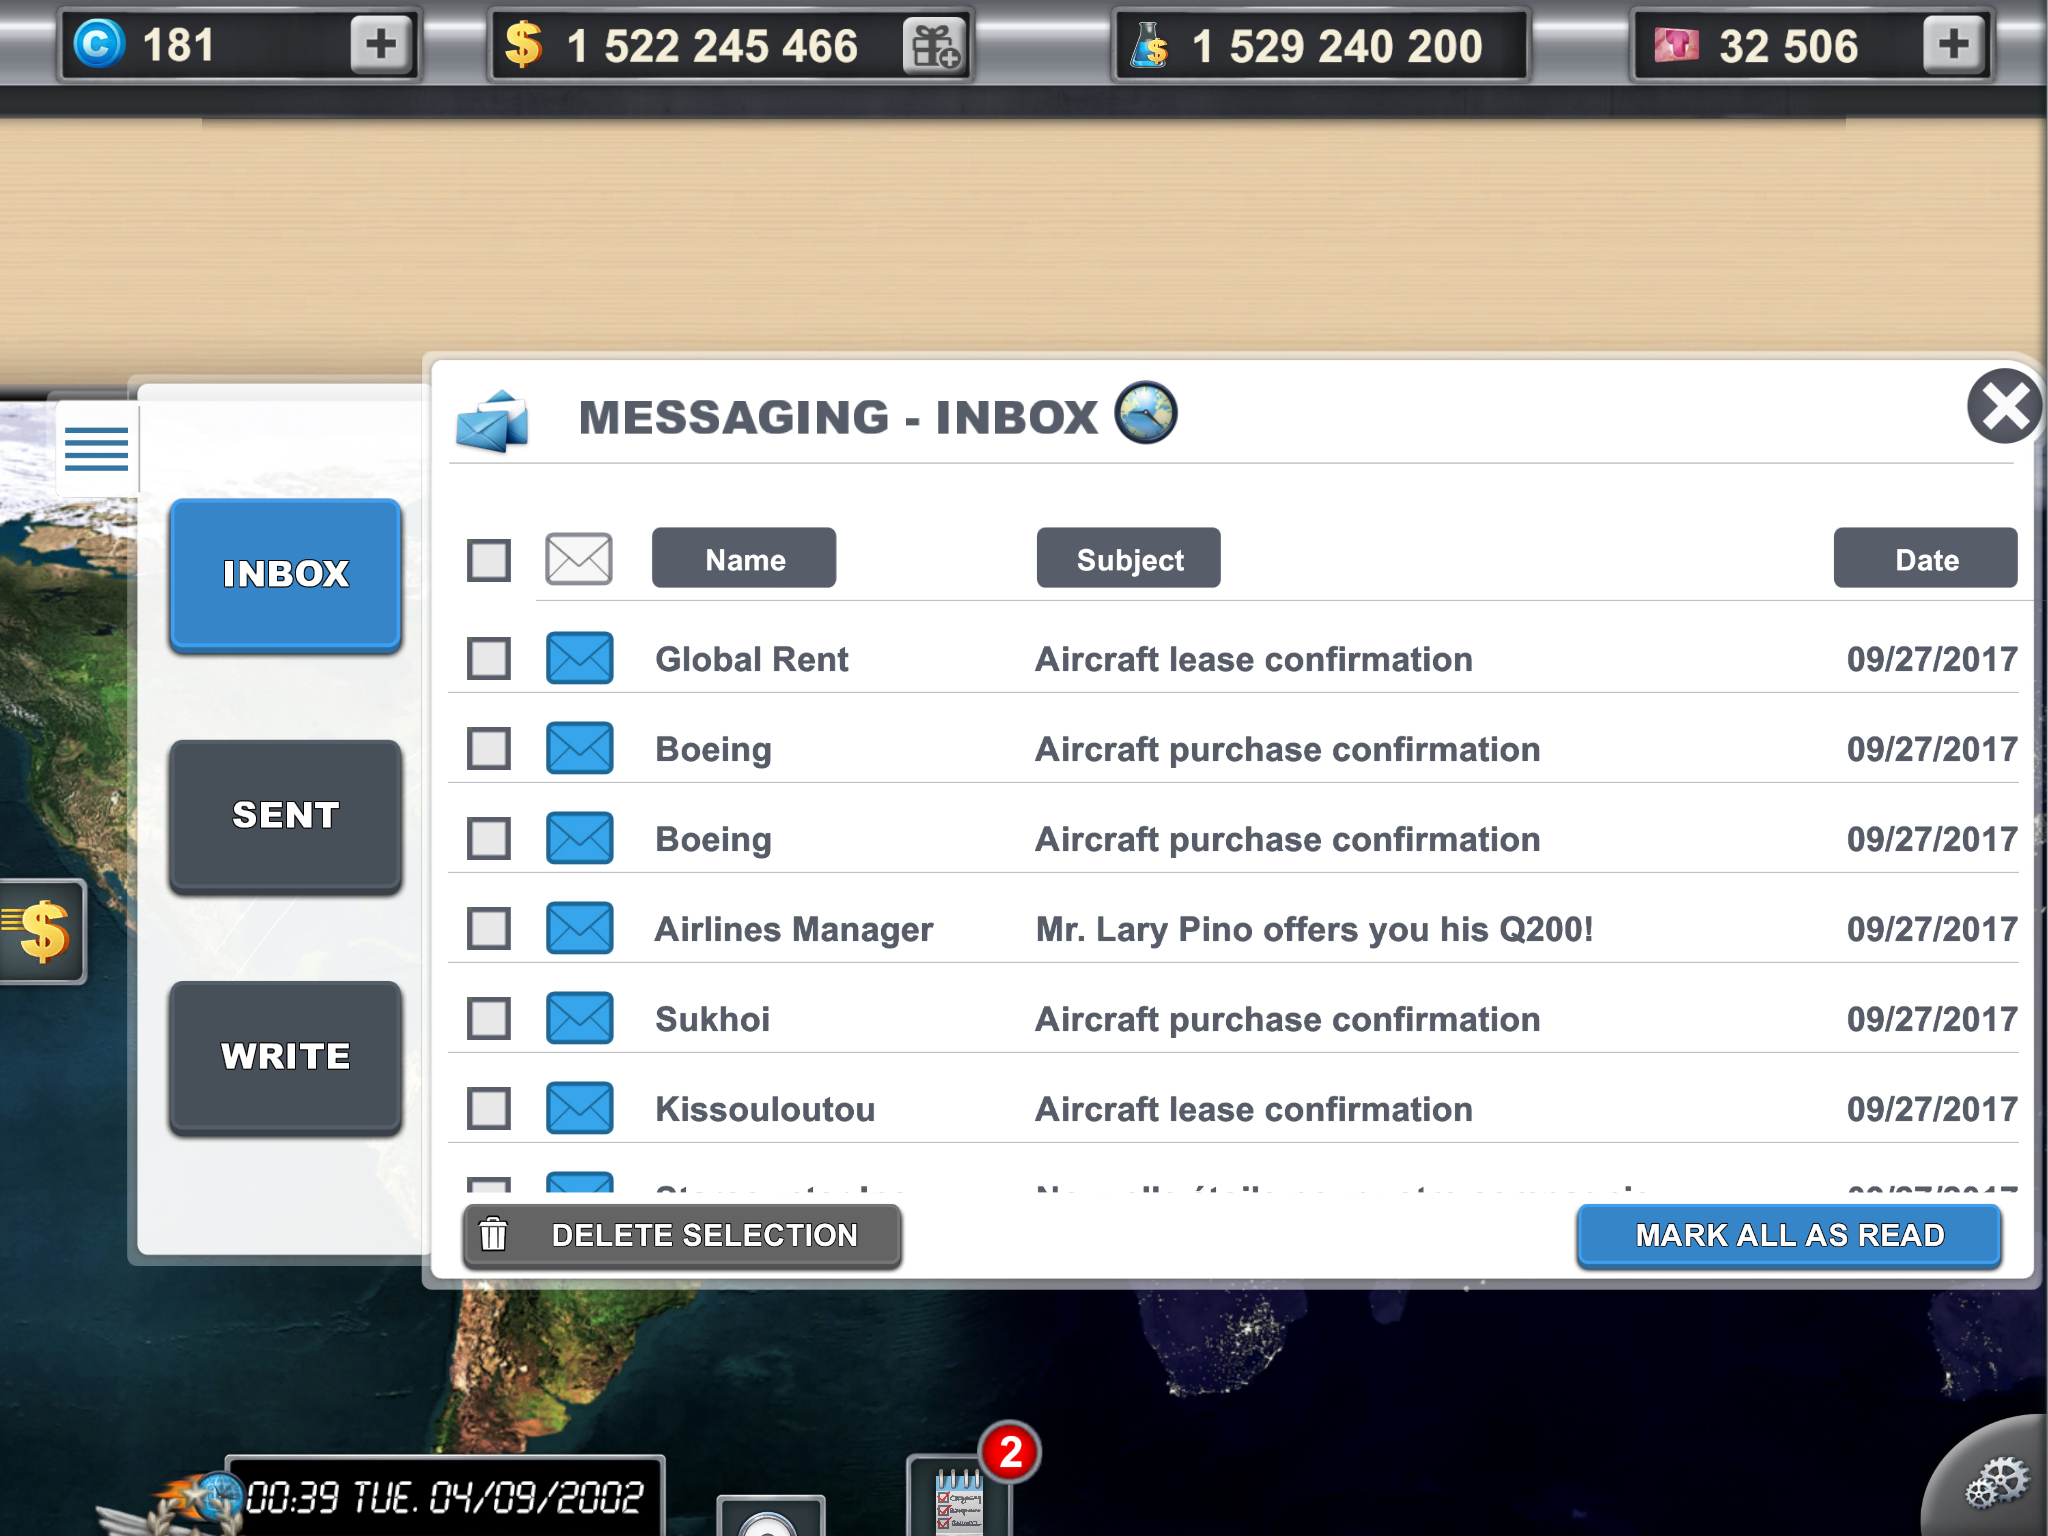2048x1536 pixels.
Task: Check the second Boeing message checkbox
Action: (x=489, y=839)
